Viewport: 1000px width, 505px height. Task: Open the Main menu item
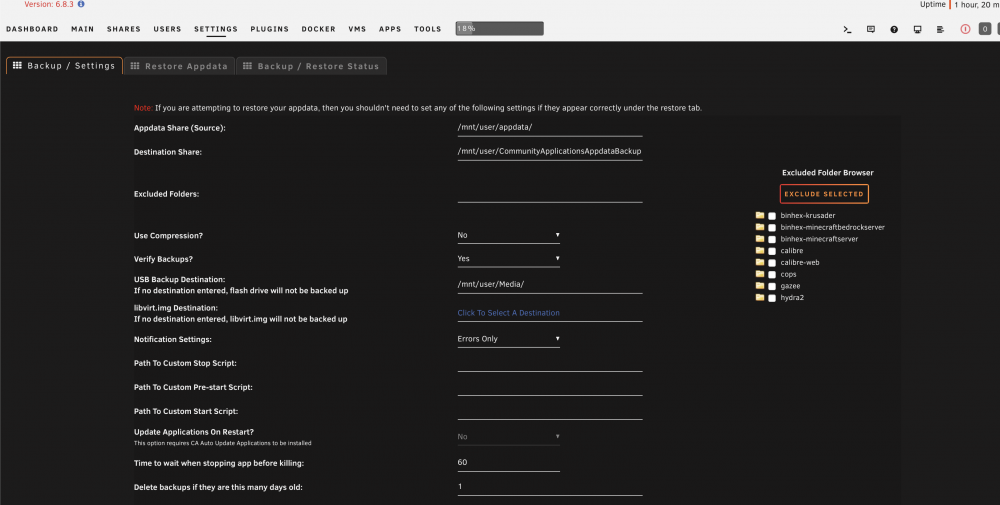pos(83,29)
